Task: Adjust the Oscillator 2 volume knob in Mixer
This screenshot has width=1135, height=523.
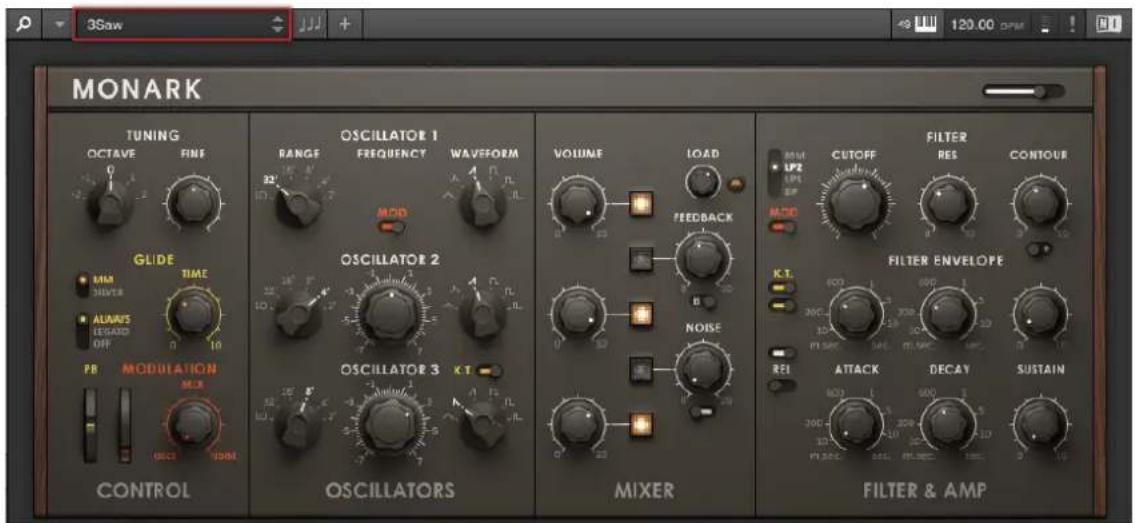Action: click(578, 315)
